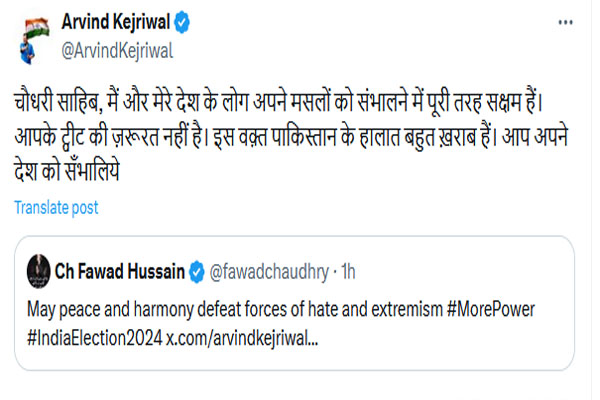Click the Translate post link
600x400 pixels.
[56, 207]
